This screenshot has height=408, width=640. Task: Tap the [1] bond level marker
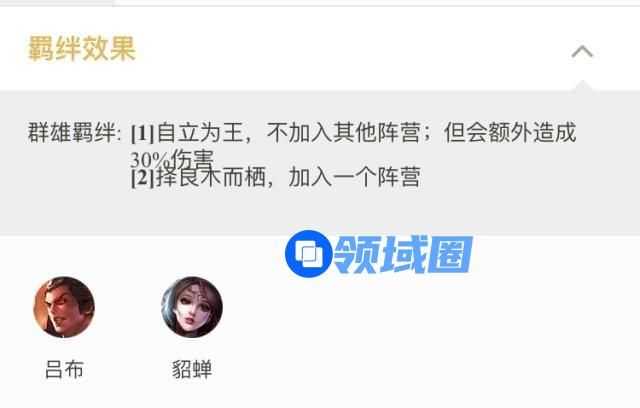click(143, 133)
